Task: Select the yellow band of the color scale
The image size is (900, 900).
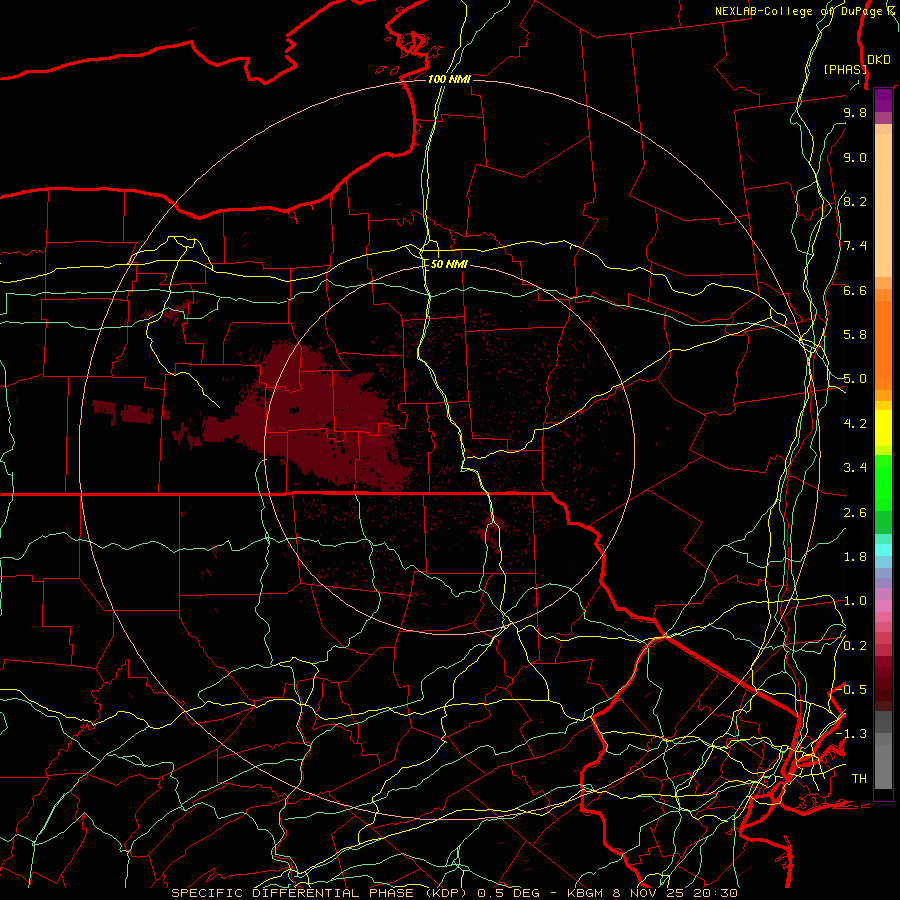Action: (883, 428)
